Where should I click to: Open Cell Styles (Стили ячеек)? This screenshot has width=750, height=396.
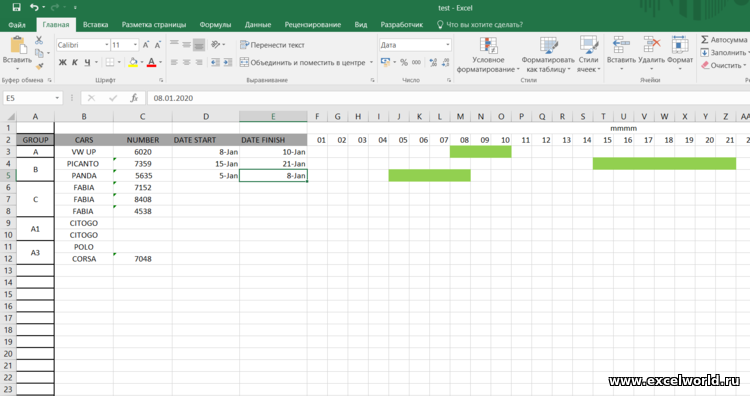pyautogui.click(x=588, y=55)
